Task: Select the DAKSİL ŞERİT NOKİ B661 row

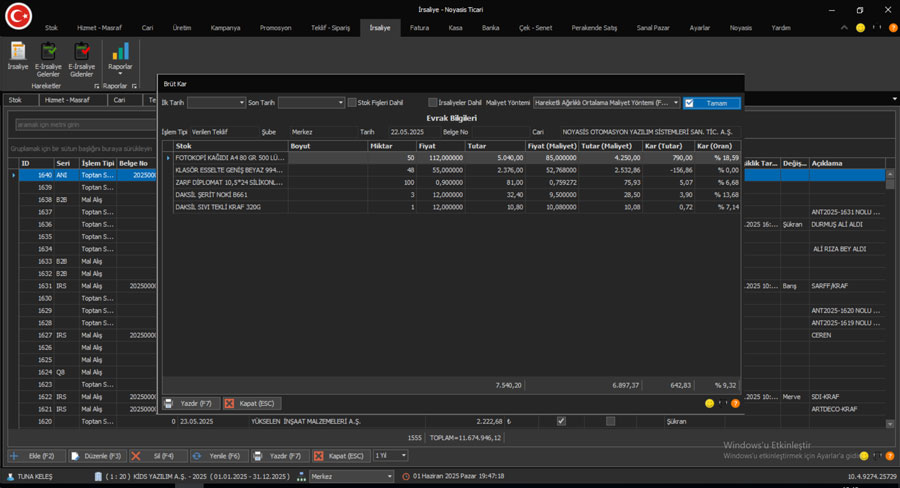Action: (457, 195)
